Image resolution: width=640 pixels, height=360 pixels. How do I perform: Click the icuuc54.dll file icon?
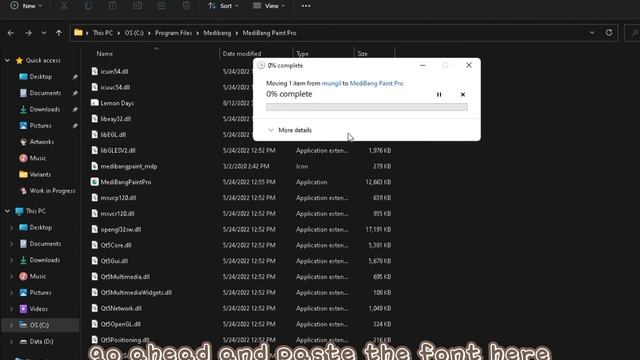[95, 87]
